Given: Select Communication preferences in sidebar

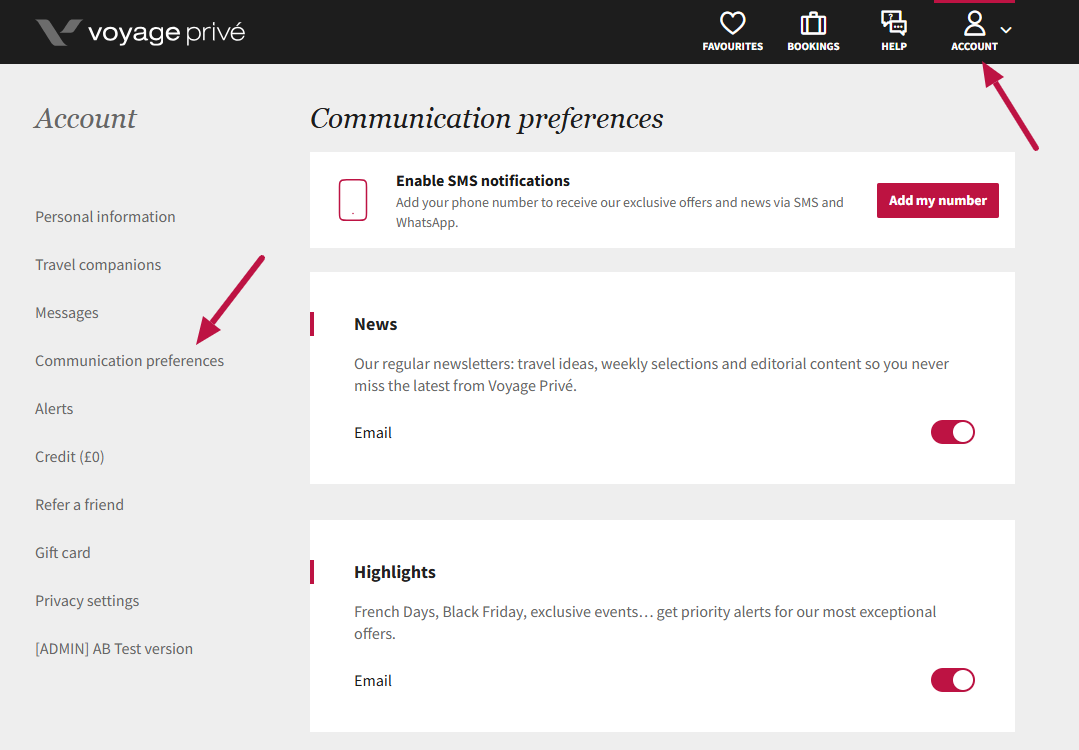Looking at the screenshot, I should point(129,361).
